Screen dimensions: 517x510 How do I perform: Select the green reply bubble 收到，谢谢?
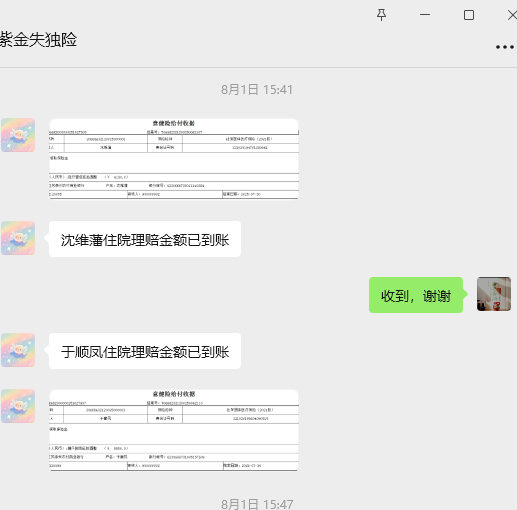416,295
